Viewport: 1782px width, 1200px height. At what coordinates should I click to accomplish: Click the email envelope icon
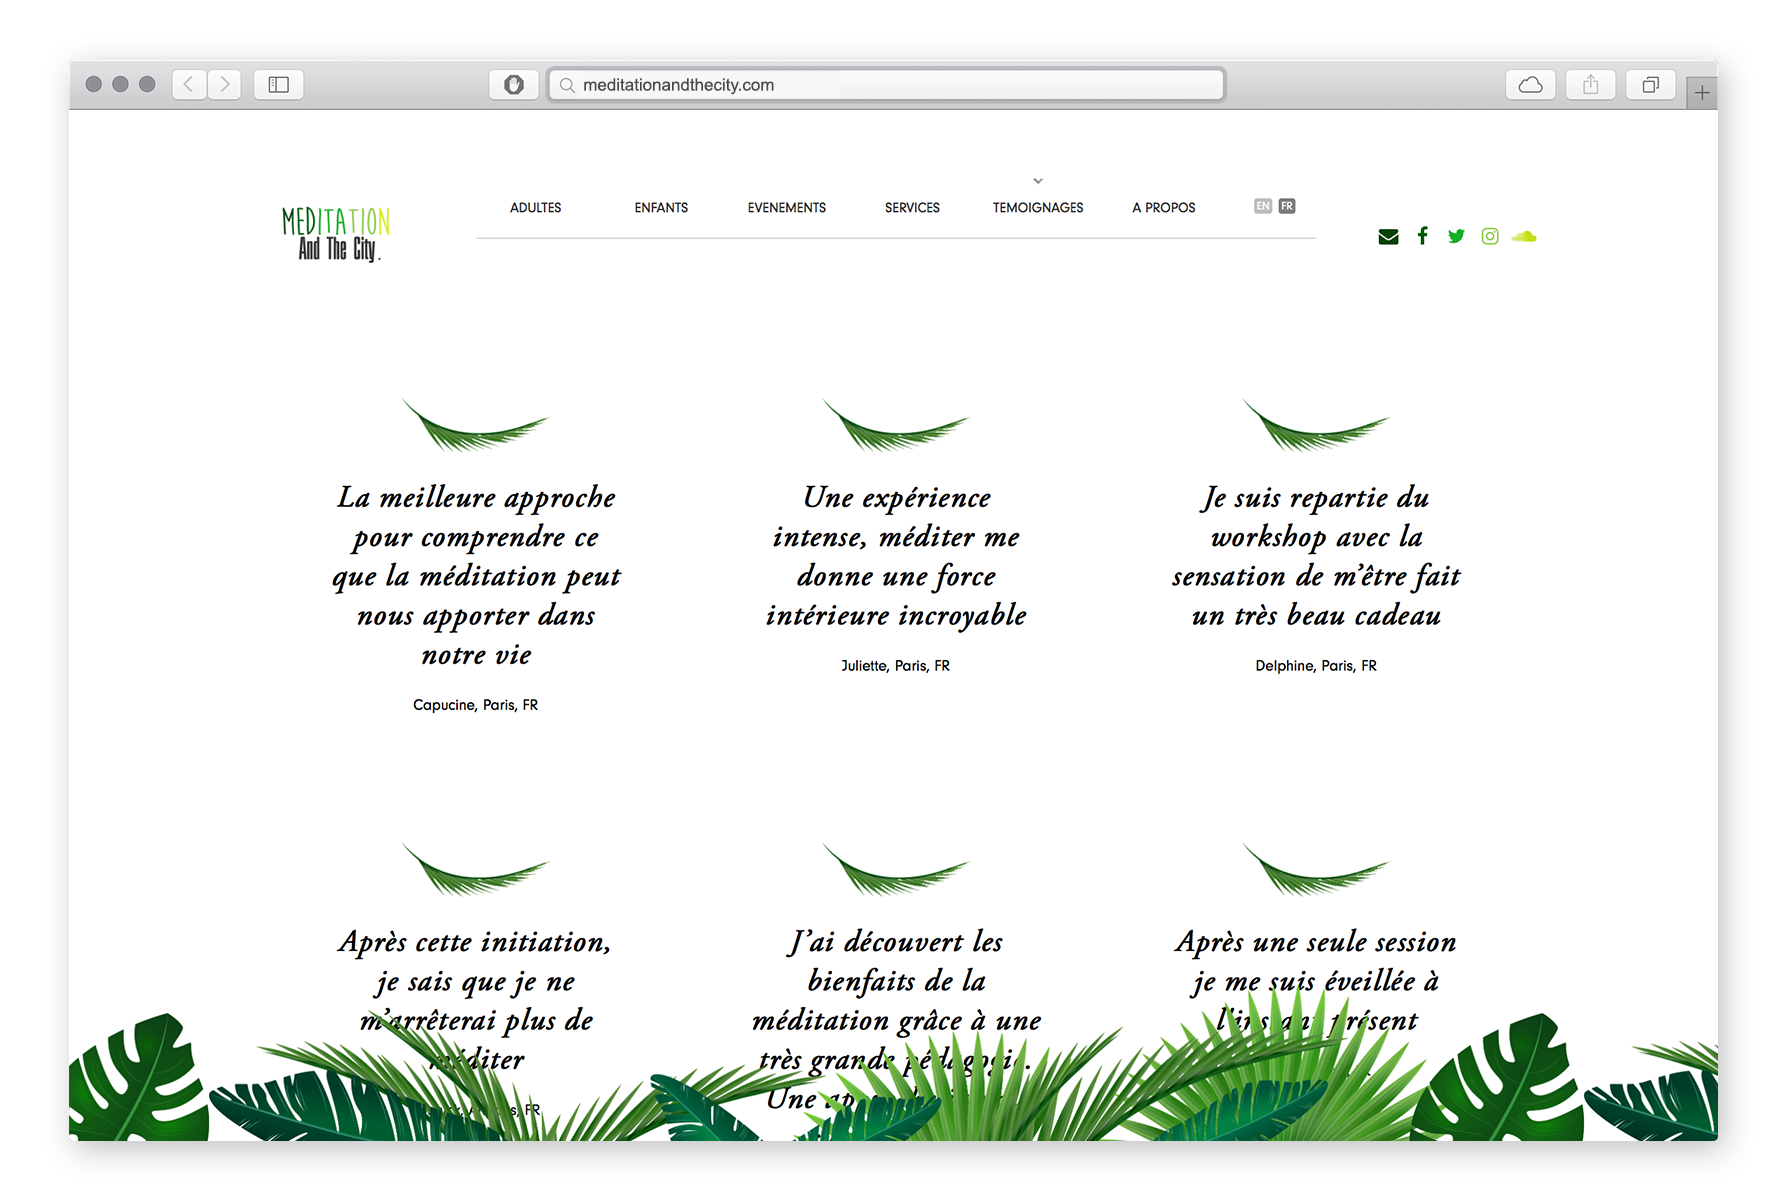point(1388,237)
